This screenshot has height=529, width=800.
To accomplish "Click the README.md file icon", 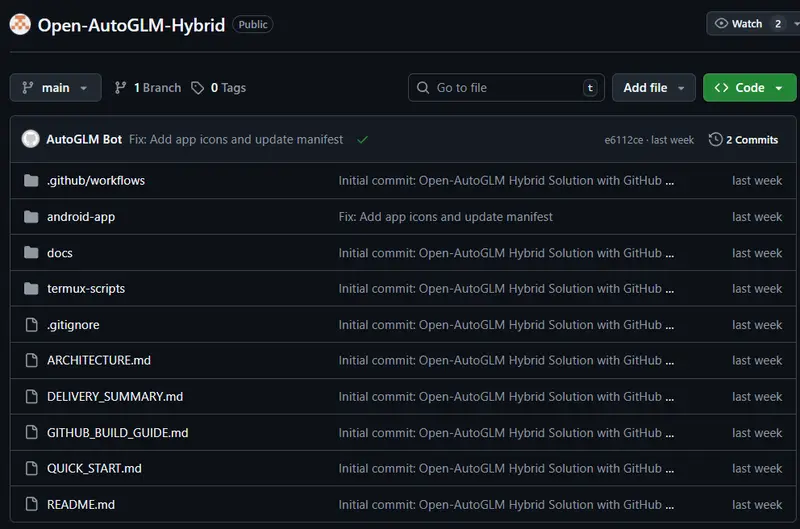I will coord(31,505).
